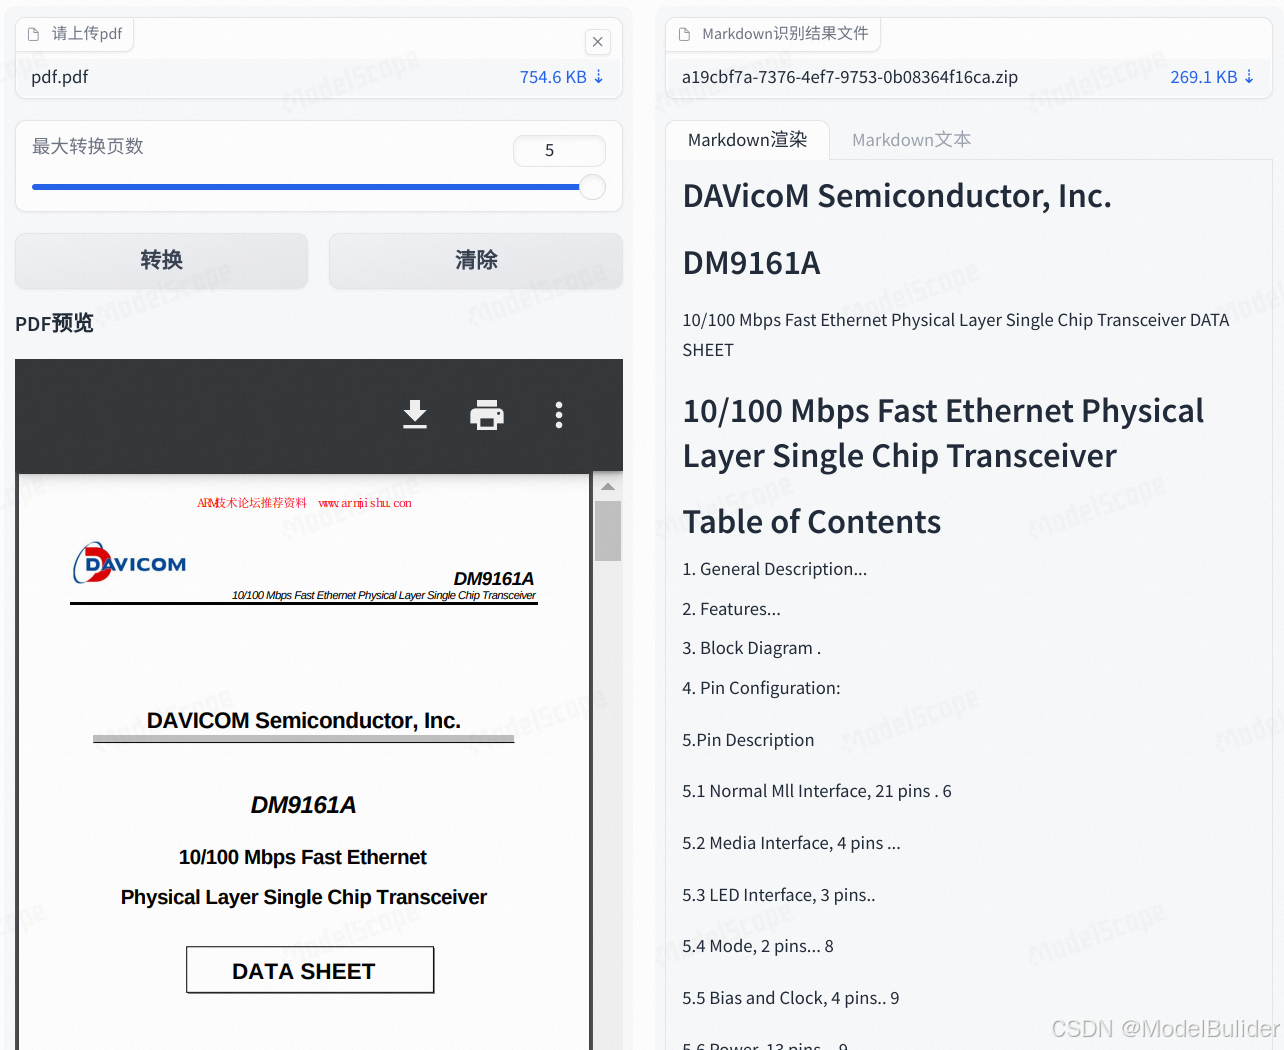The image size is (1284, 1050).
Task: Download the zip via the 269.1 KB link
Action: (x=1212, y=77)
